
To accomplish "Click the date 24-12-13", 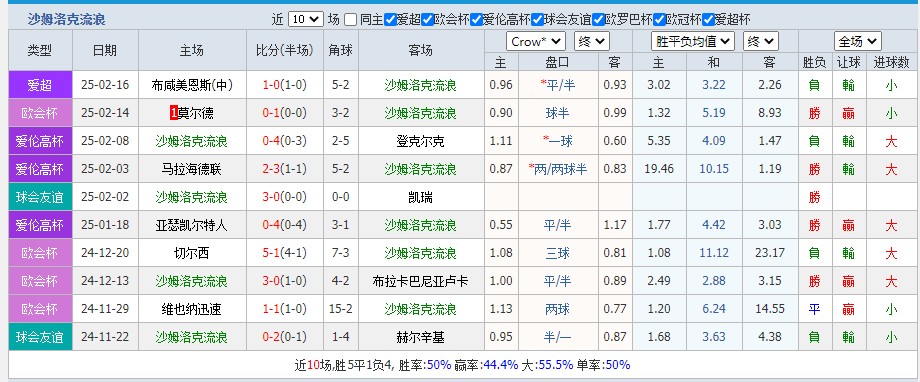I will coord(106,281).
